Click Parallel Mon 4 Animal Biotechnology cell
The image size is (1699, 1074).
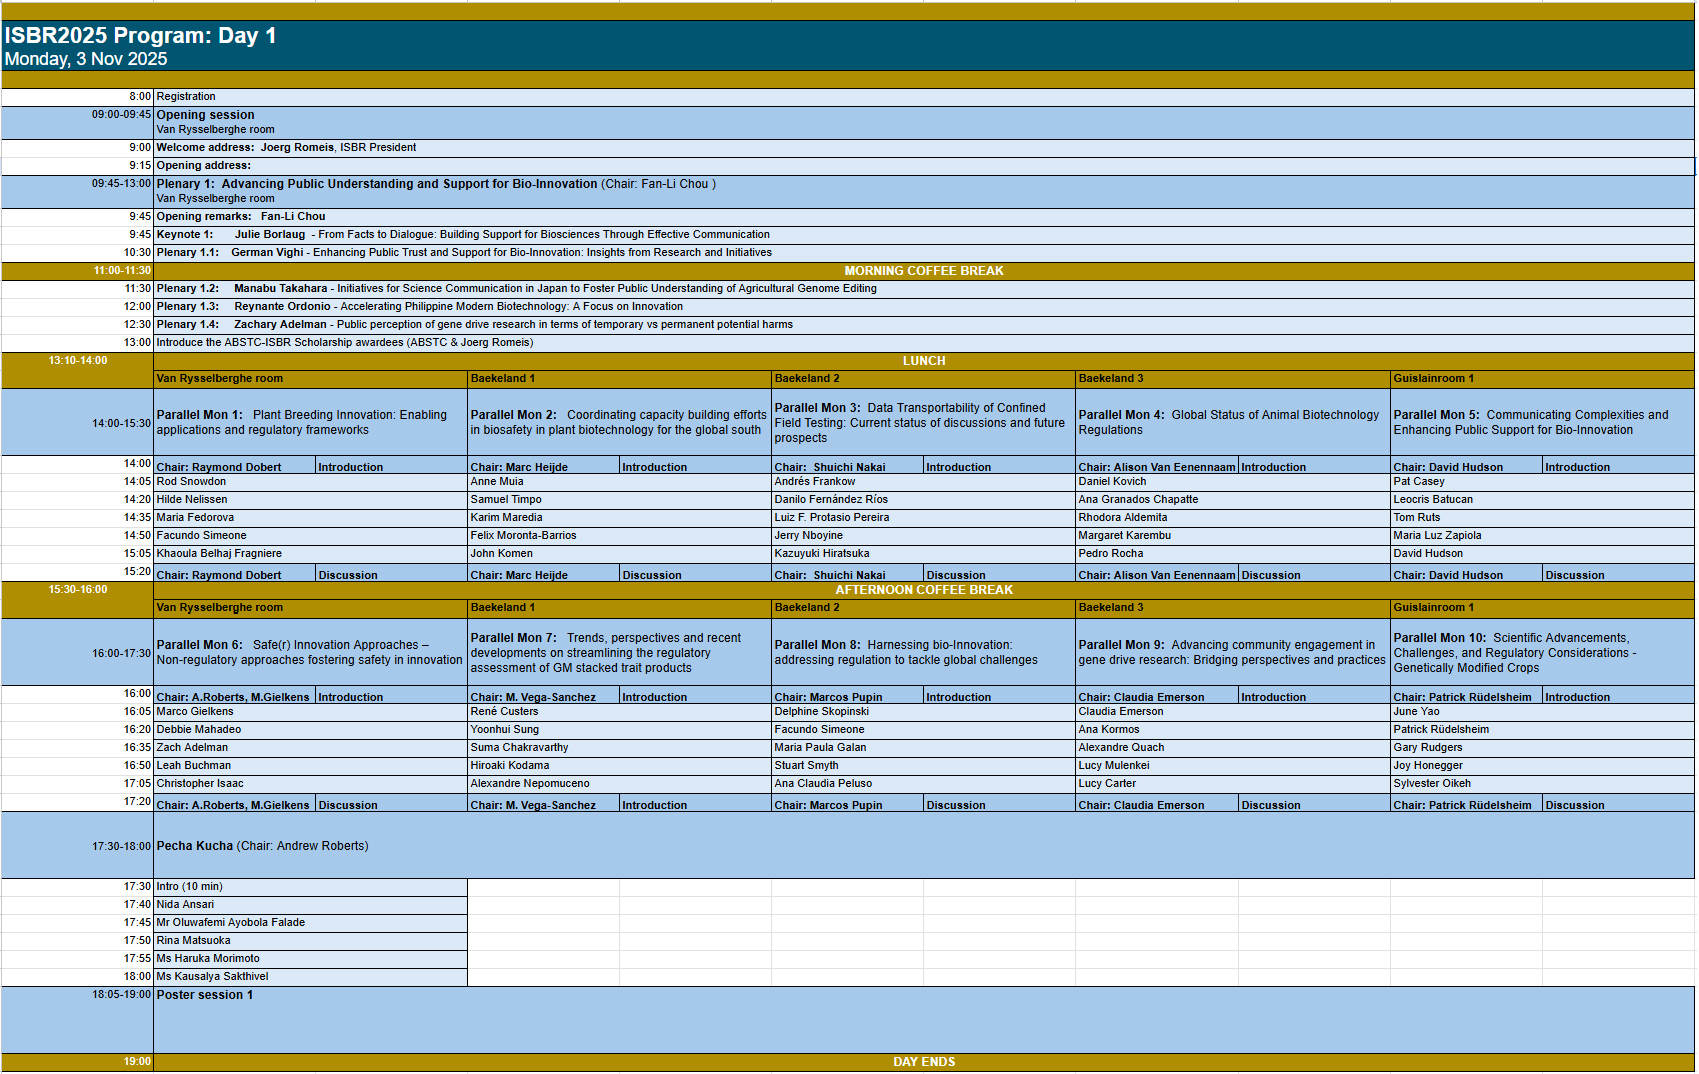1231,423
